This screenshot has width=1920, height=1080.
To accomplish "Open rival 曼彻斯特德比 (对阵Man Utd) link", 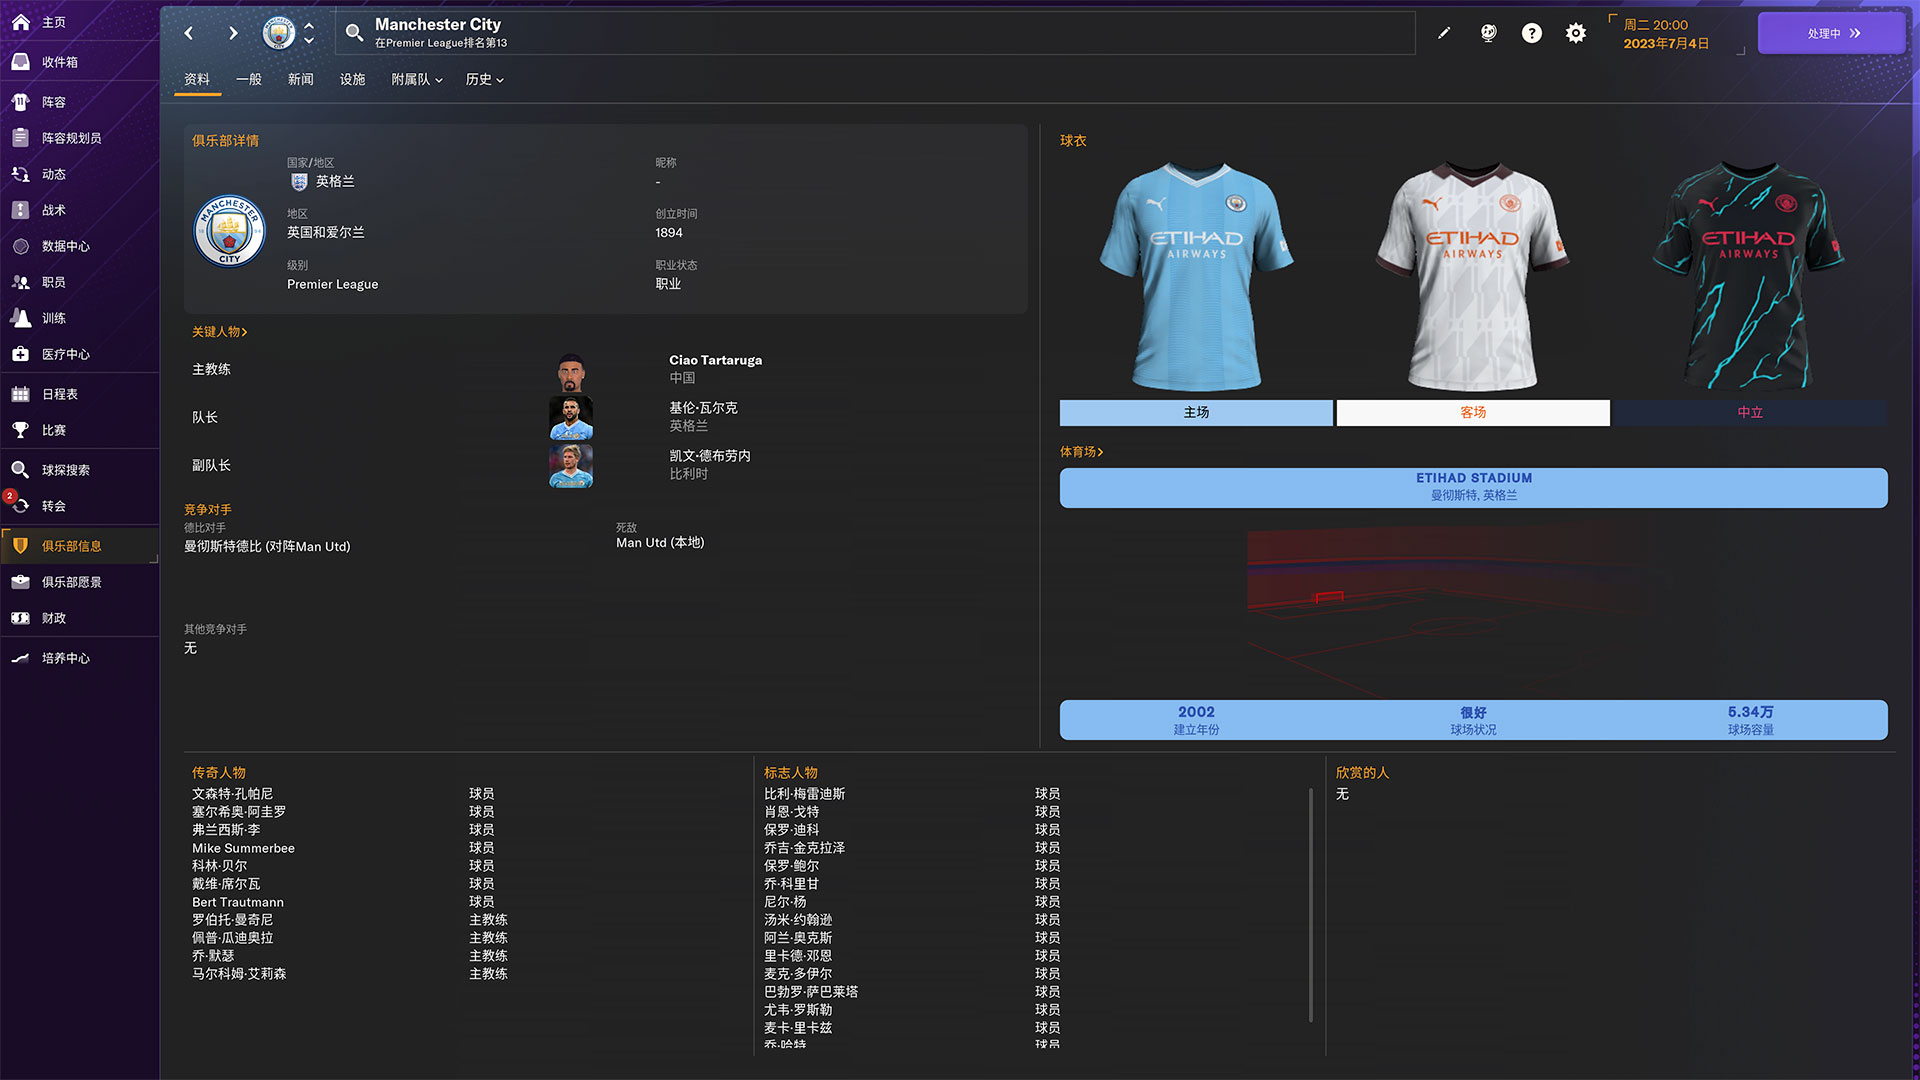I will [x=267, y=547].
